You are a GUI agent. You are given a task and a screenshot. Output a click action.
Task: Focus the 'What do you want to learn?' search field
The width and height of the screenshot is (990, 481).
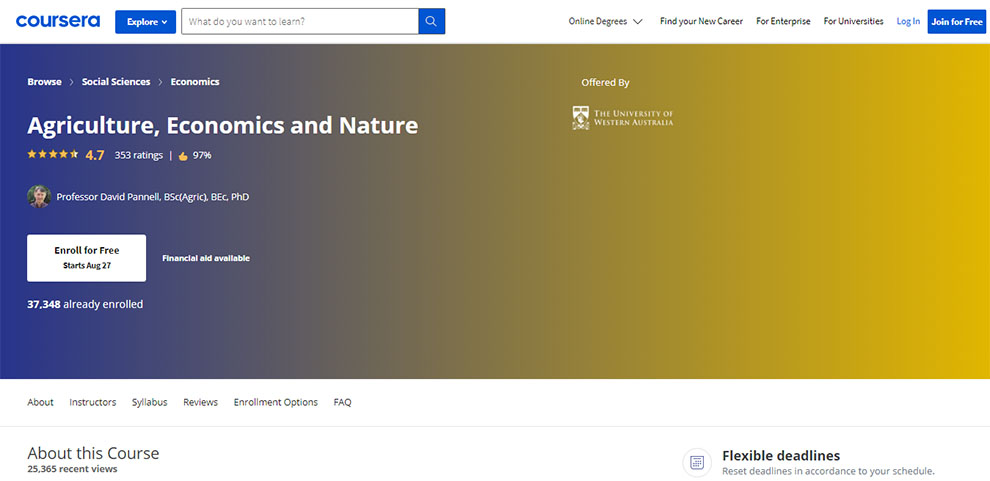click(x=300, y=21)
